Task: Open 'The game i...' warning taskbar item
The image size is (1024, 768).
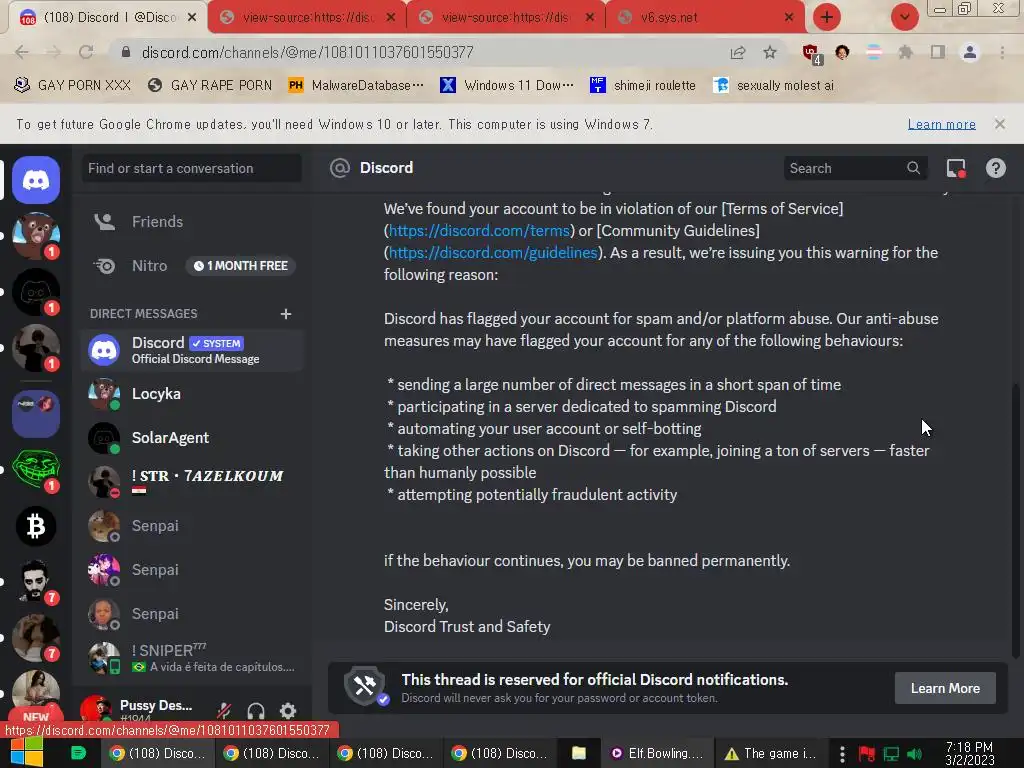Action: click(x=771, y=753)
